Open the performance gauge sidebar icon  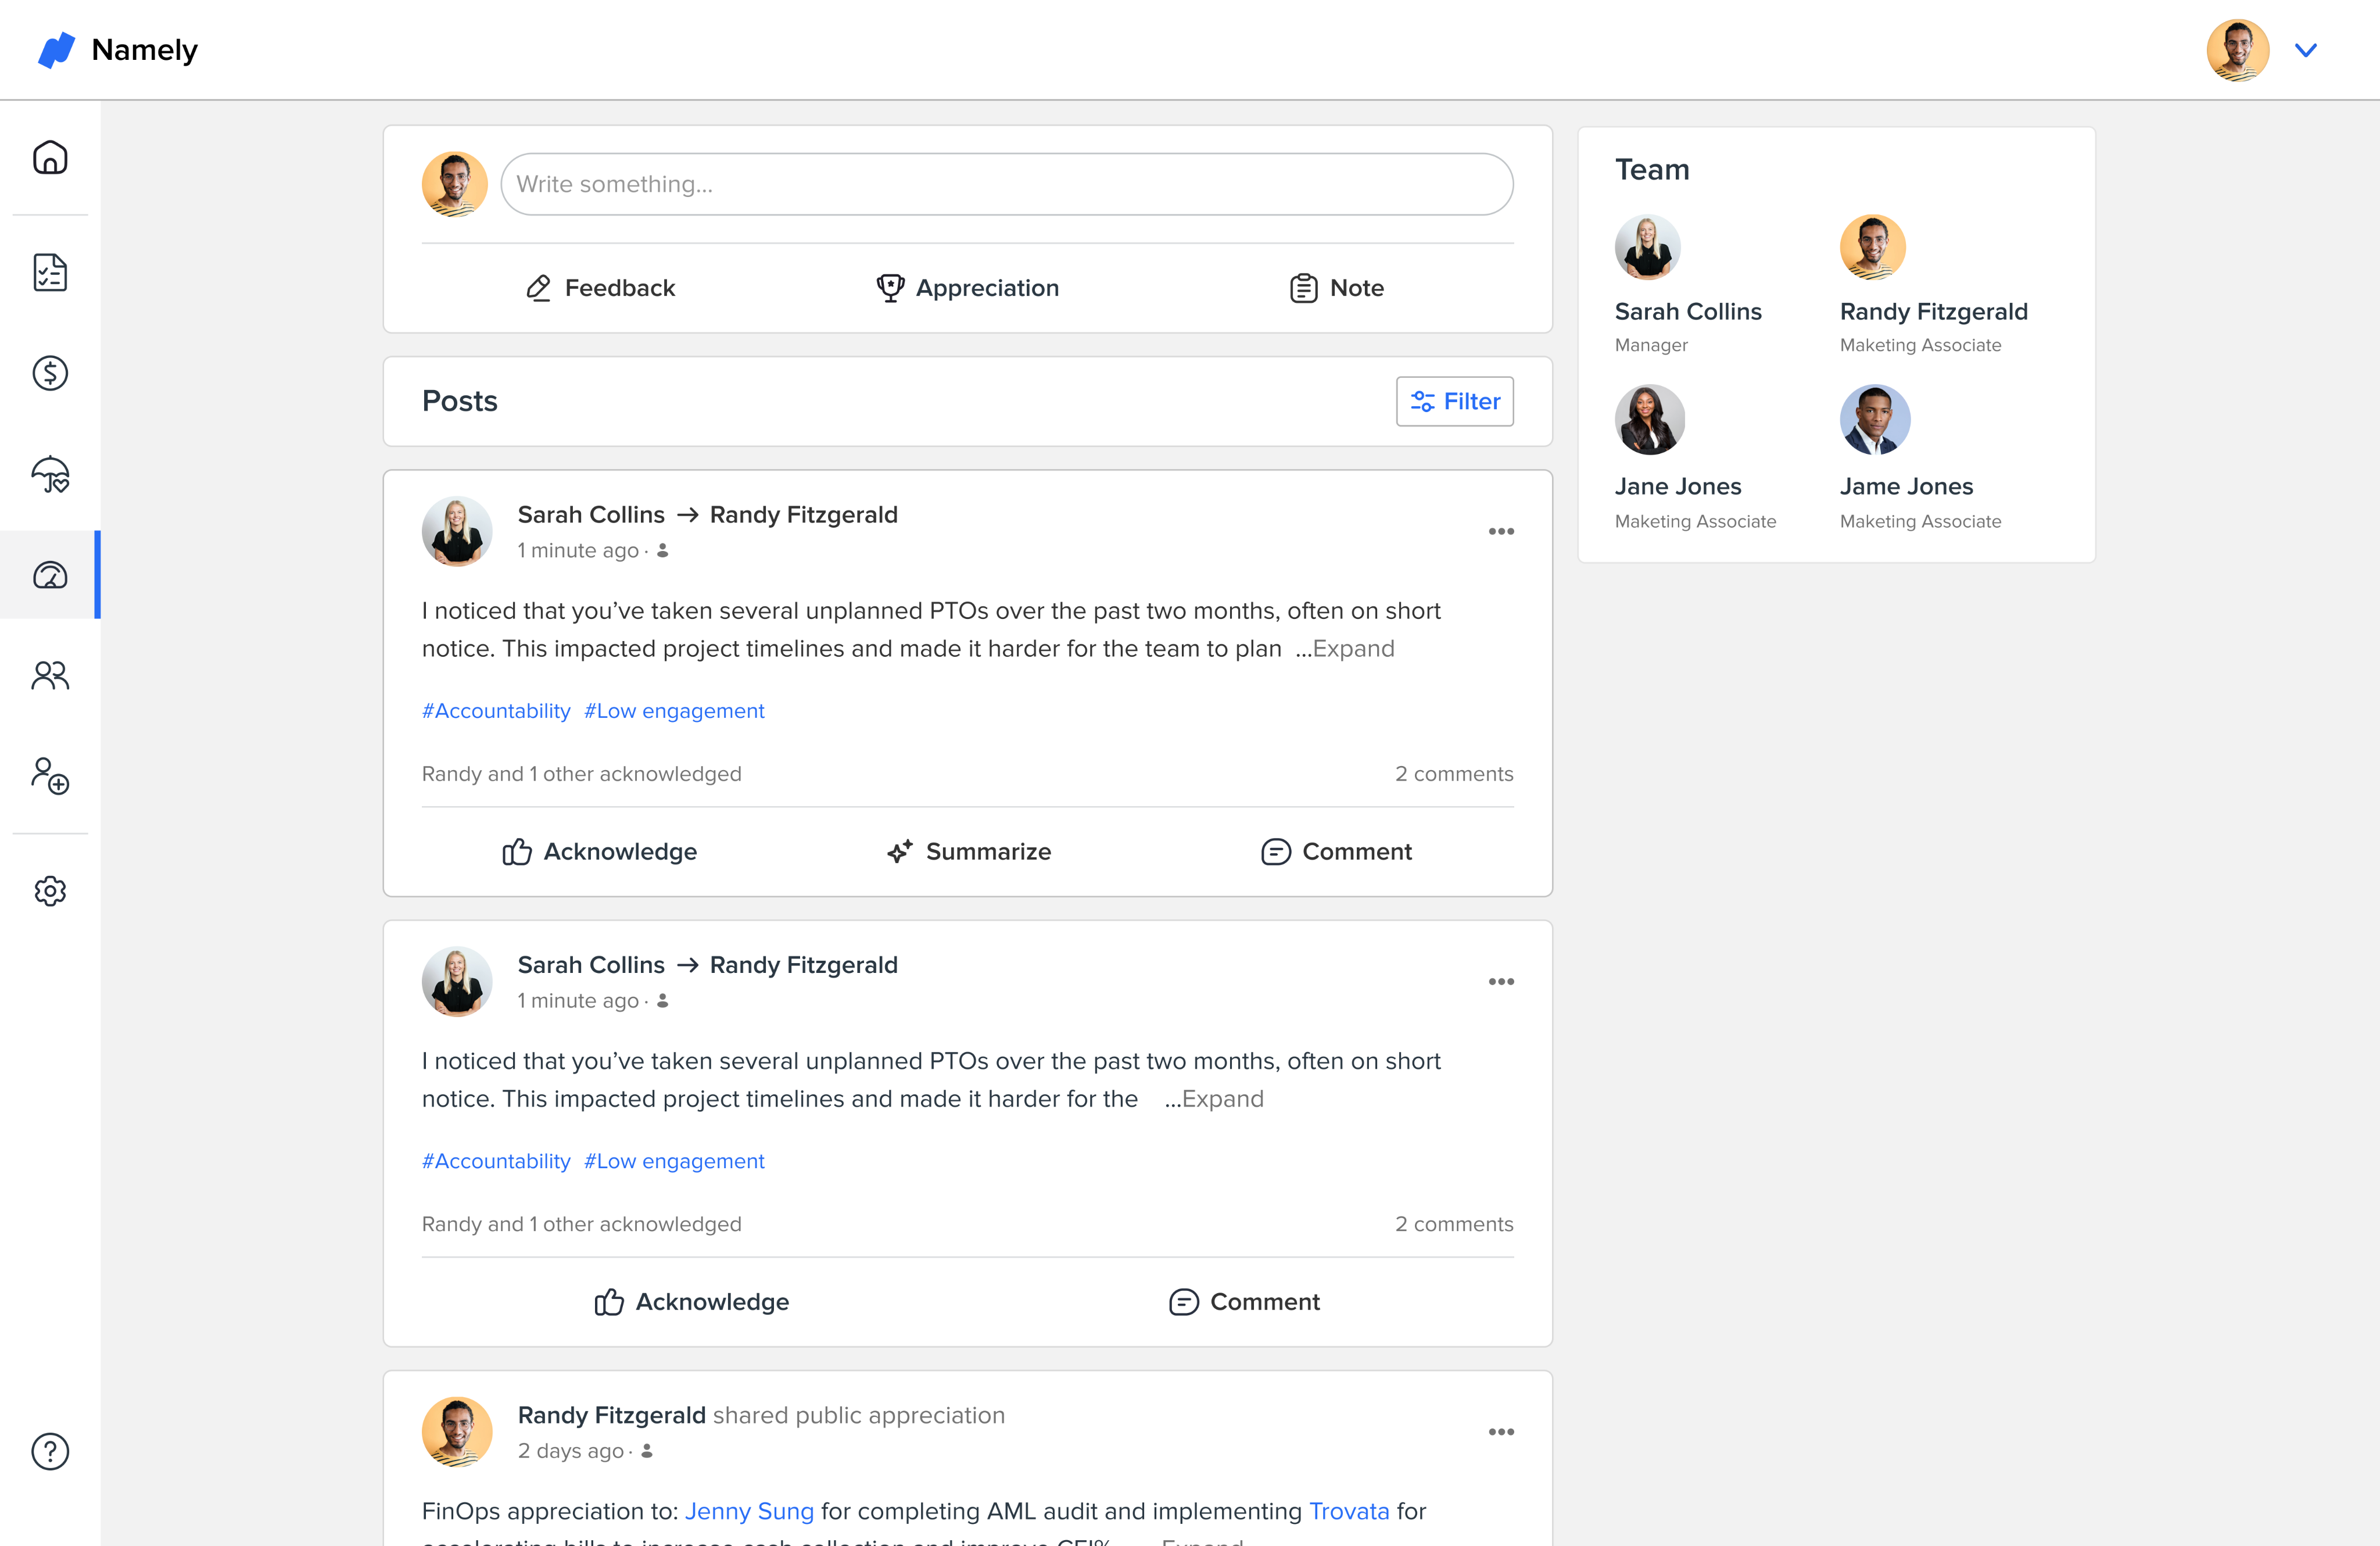[50, 575]
